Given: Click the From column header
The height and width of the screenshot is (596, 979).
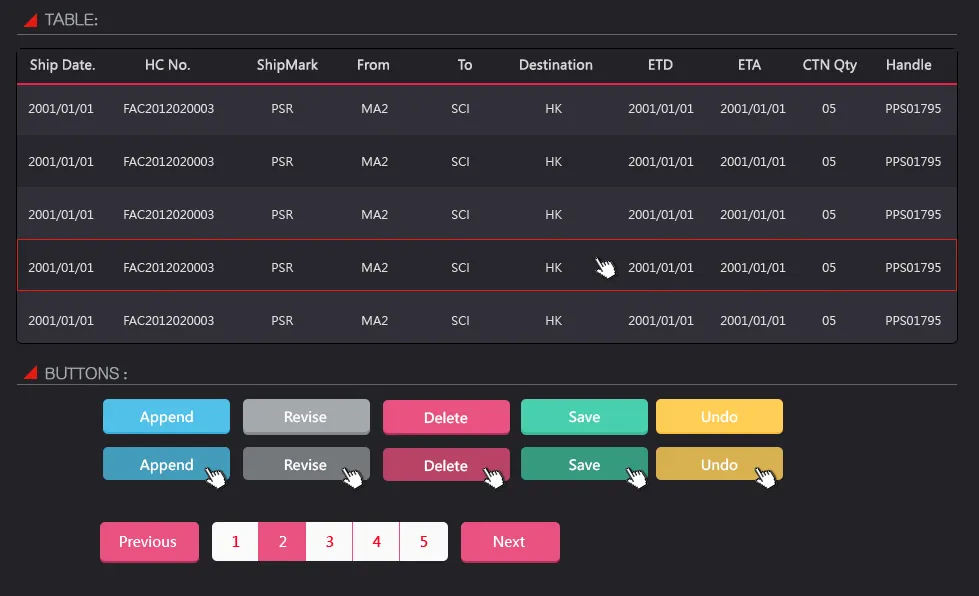Looking at the screenshot, I should coord(373,65).
